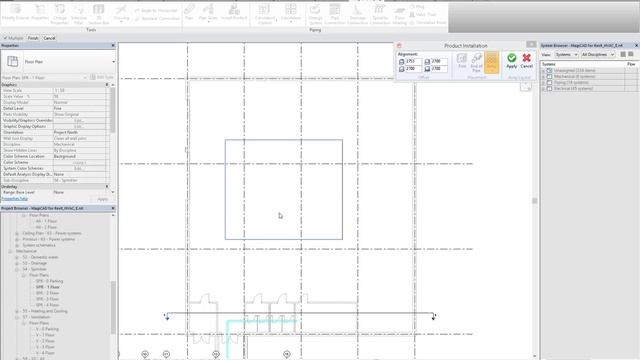Open the SPR - 0 Parking floor plan

click(49, 281)
